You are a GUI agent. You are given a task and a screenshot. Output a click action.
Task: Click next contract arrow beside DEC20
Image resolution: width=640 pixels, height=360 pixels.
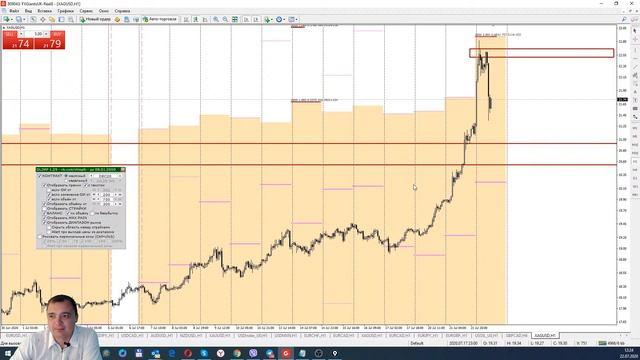(x=120, y=176)
